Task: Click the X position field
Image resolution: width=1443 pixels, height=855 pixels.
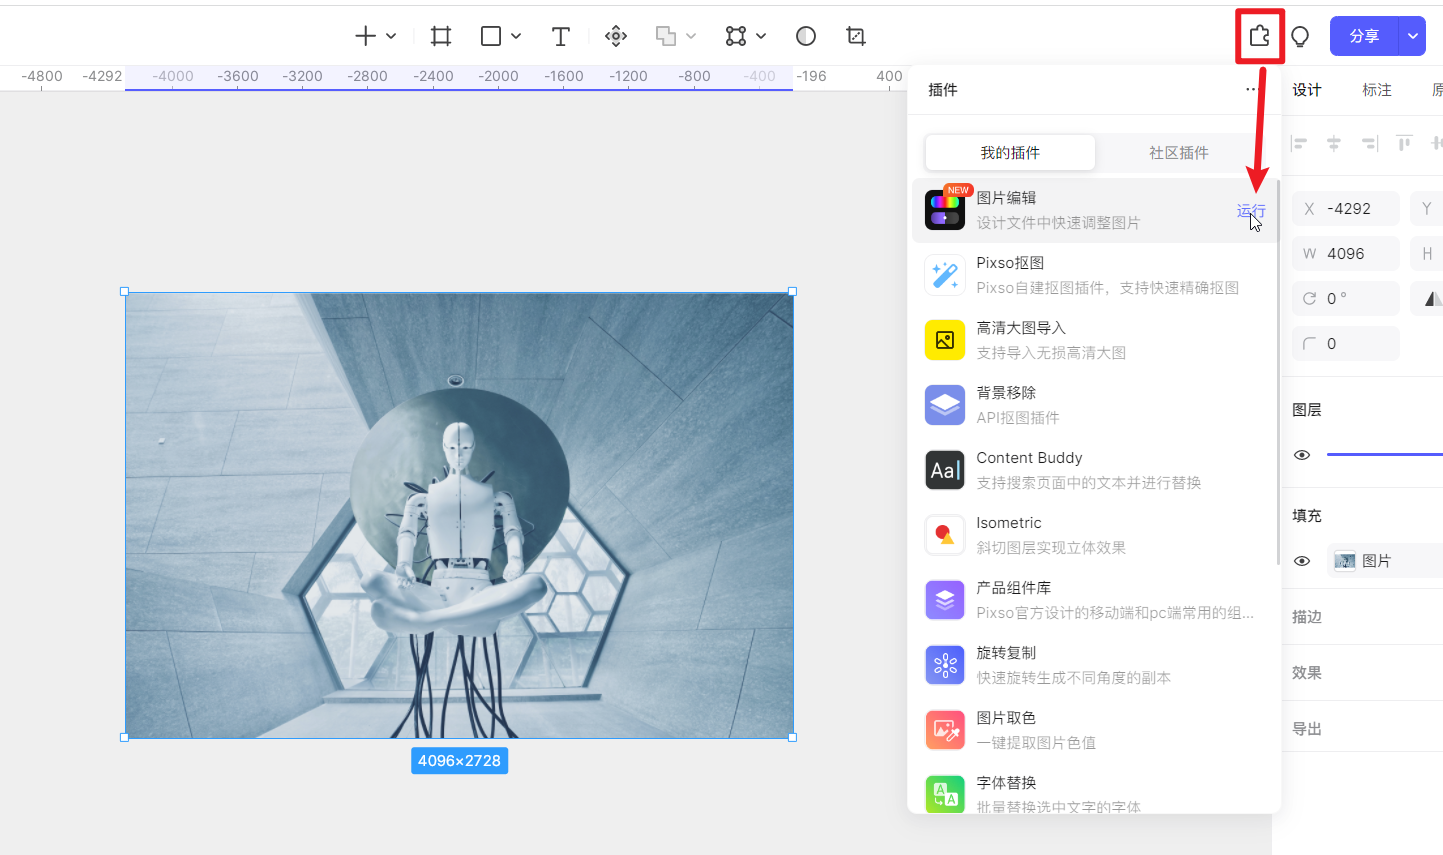Action: [x=1346, y=209]
